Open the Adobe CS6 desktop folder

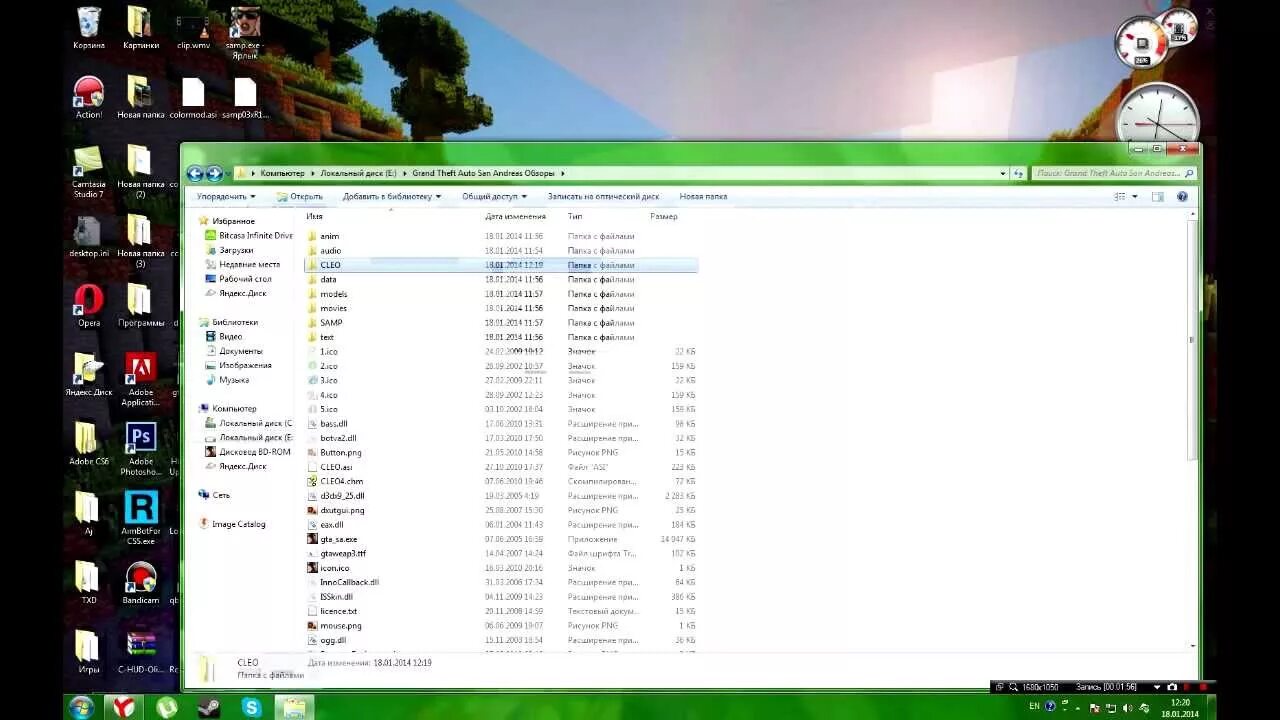tap(89, 444)
